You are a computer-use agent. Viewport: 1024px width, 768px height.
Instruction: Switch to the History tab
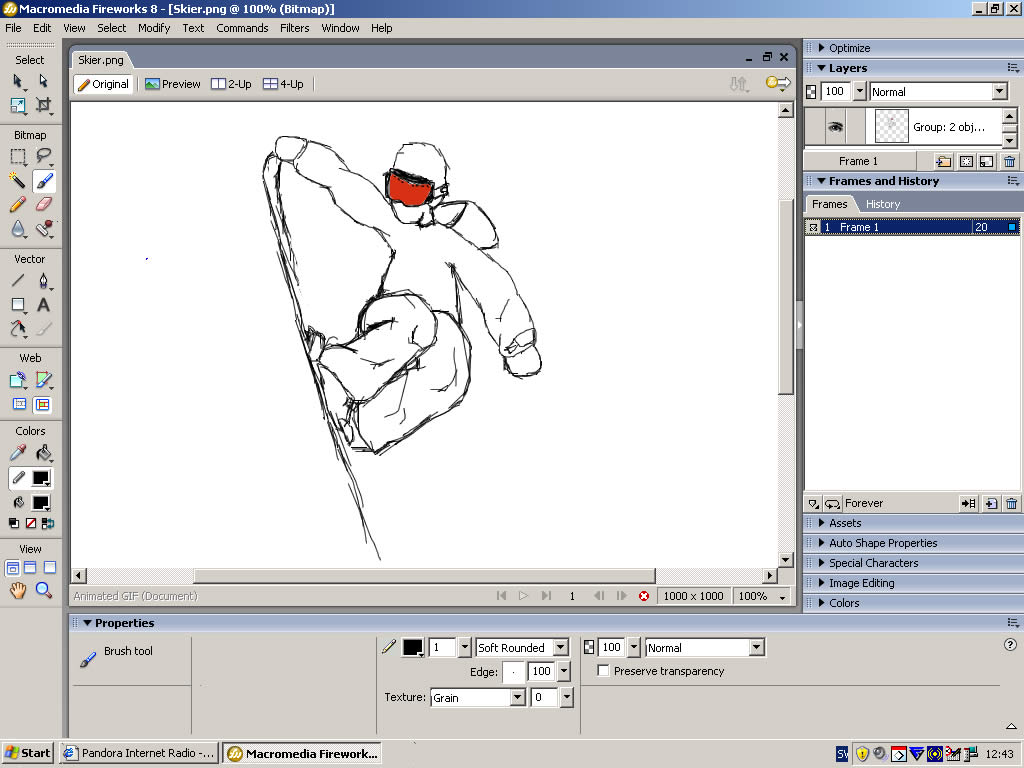coord(882,204)
